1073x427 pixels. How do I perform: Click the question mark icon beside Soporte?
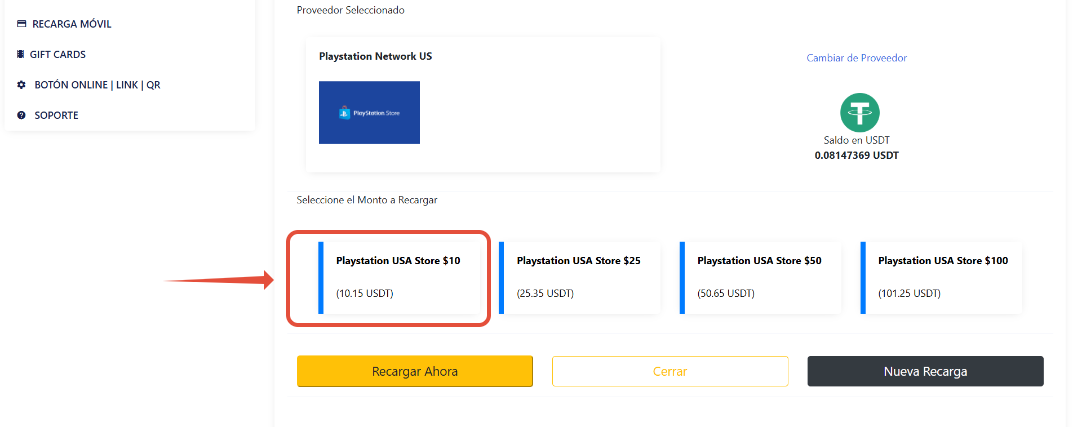21,115
